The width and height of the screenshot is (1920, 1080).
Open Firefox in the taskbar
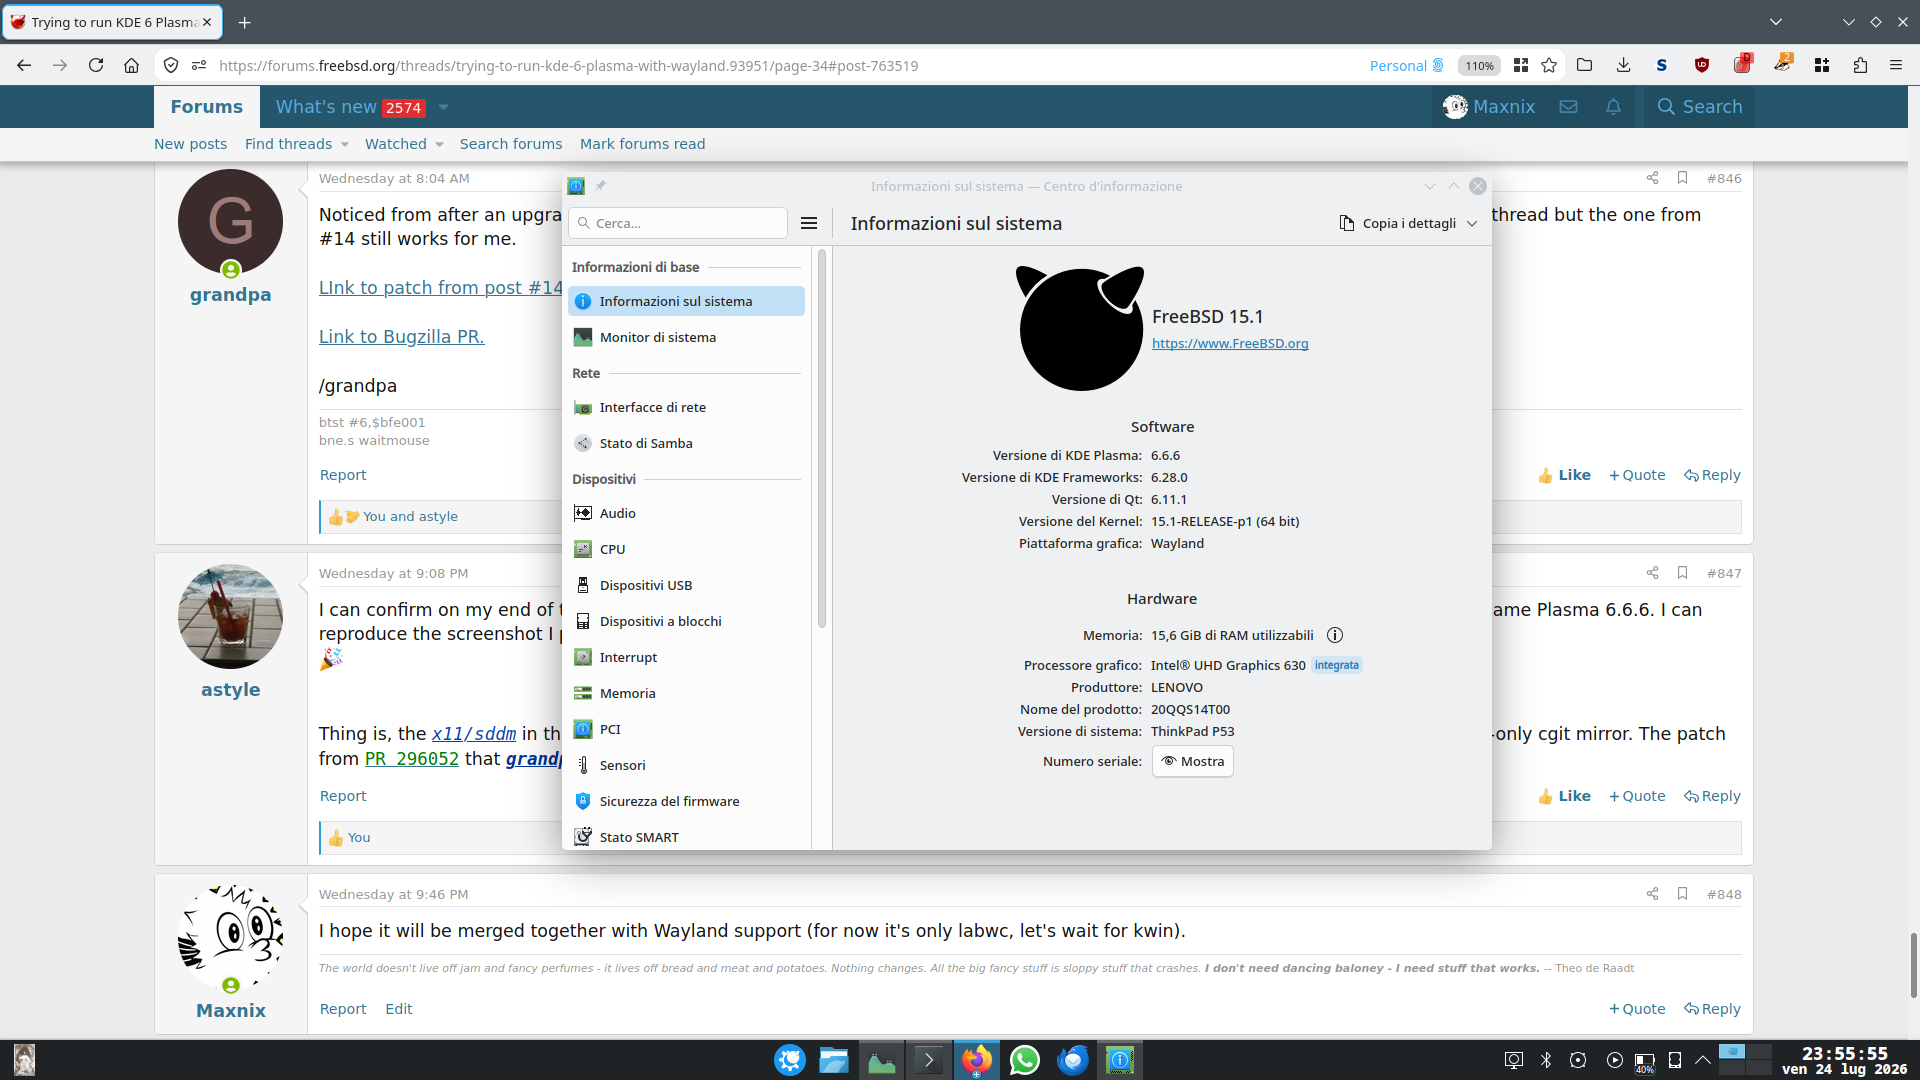pos(976,1060)
